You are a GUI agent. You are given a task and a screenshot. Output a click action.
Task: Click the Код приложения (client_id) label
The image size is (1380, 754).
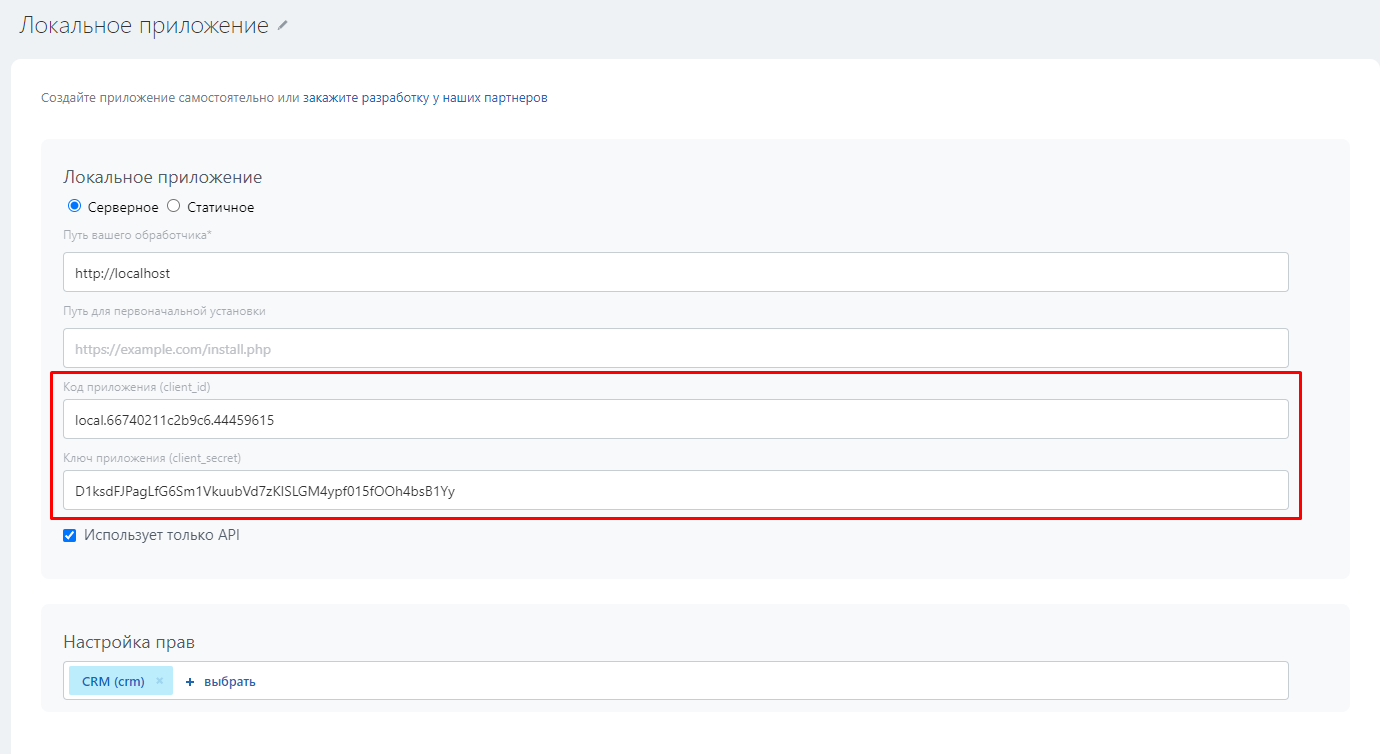137,386
